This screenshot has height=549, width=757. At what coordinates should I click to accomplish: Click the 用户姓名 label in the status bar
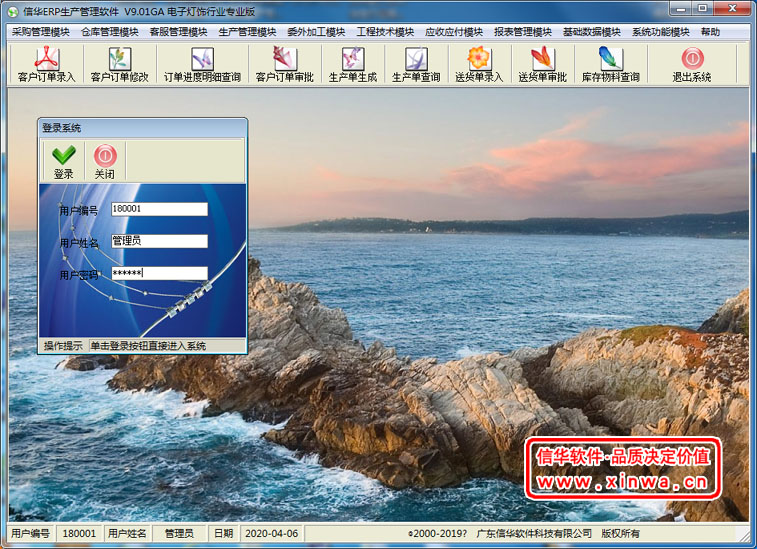click(x=127, y=534)
